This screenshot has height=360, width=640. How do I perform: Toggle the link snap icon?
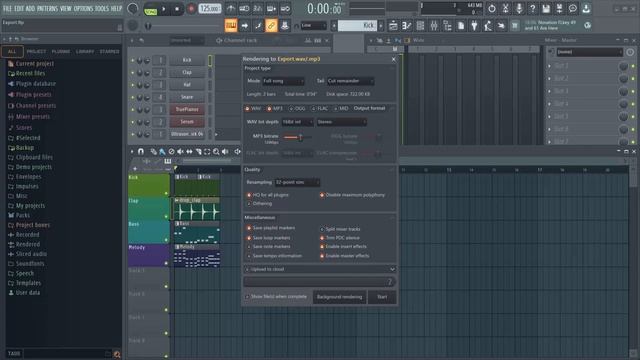(271, 26)
